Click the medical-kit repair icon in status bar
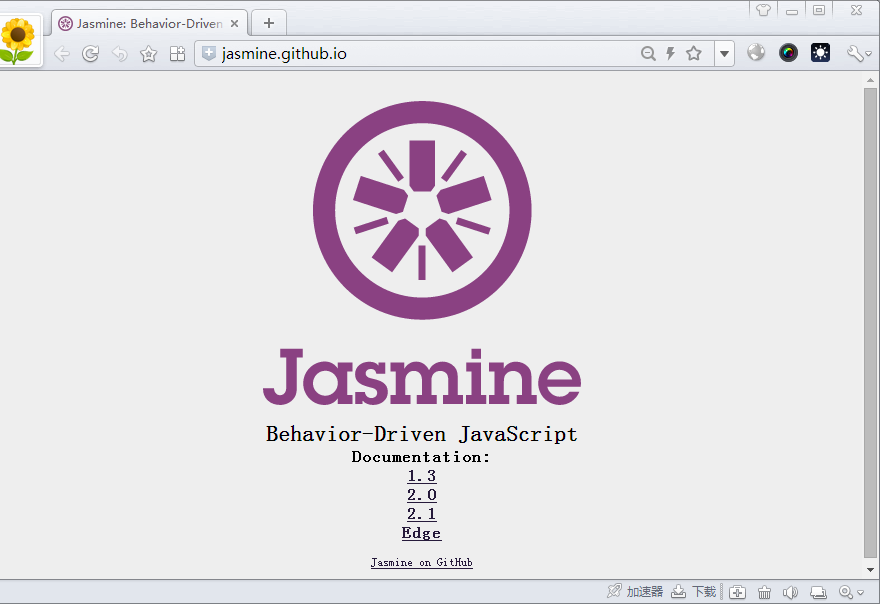 (x=737, y=592)
